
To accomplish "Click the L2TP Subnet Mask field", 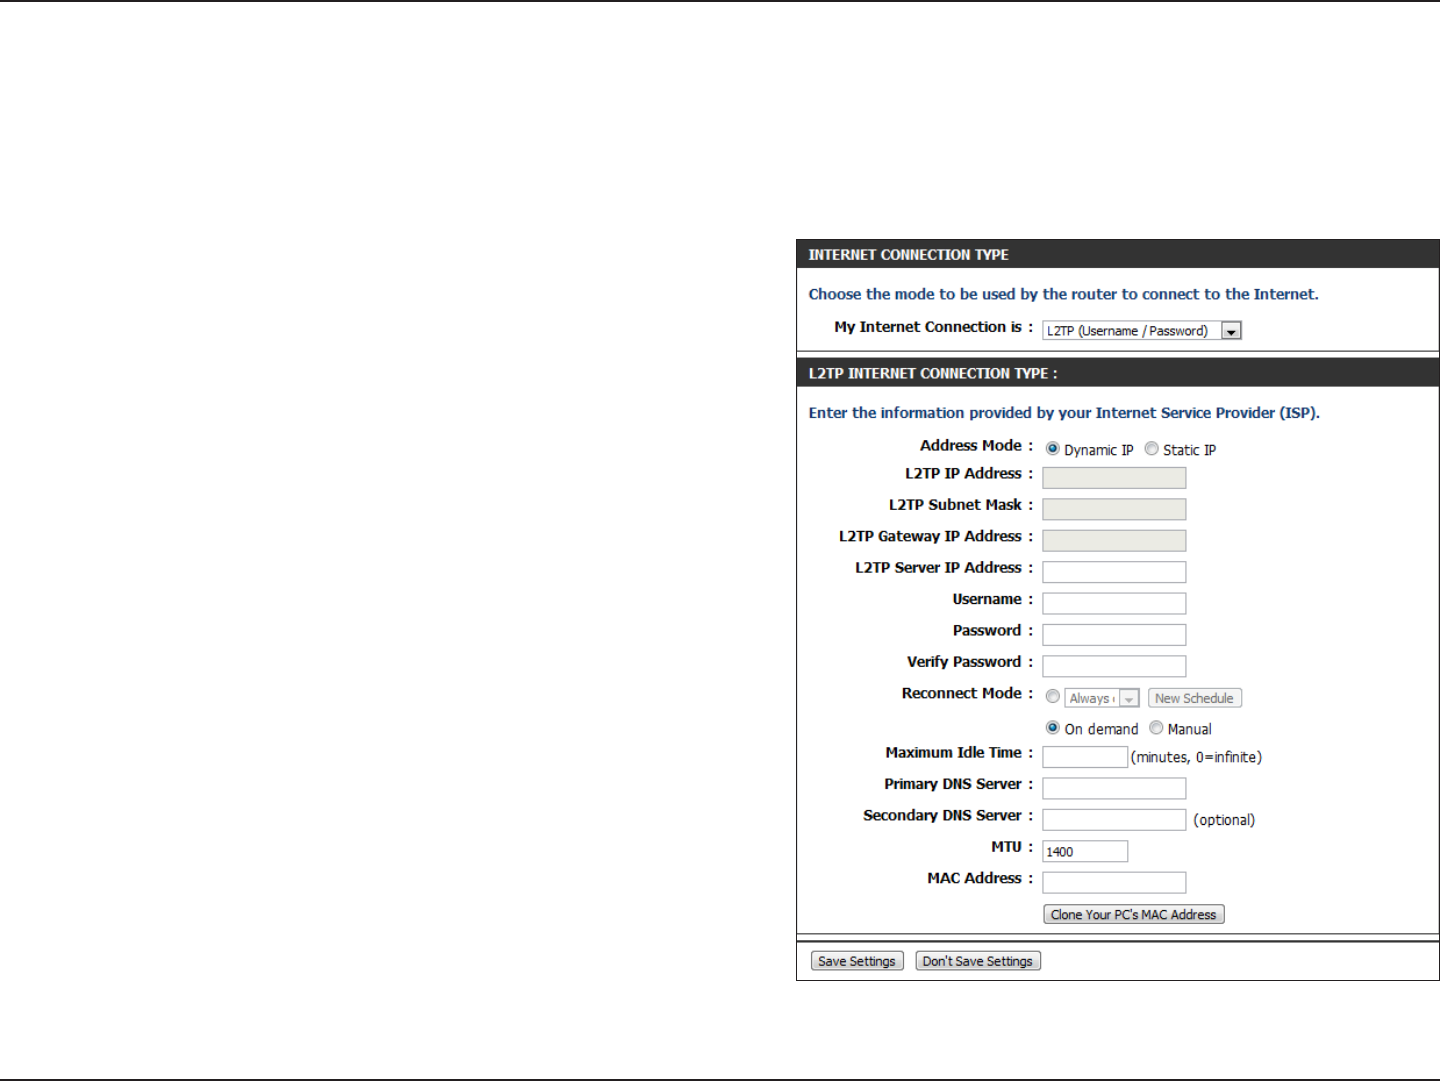I will pos(1114,509).
